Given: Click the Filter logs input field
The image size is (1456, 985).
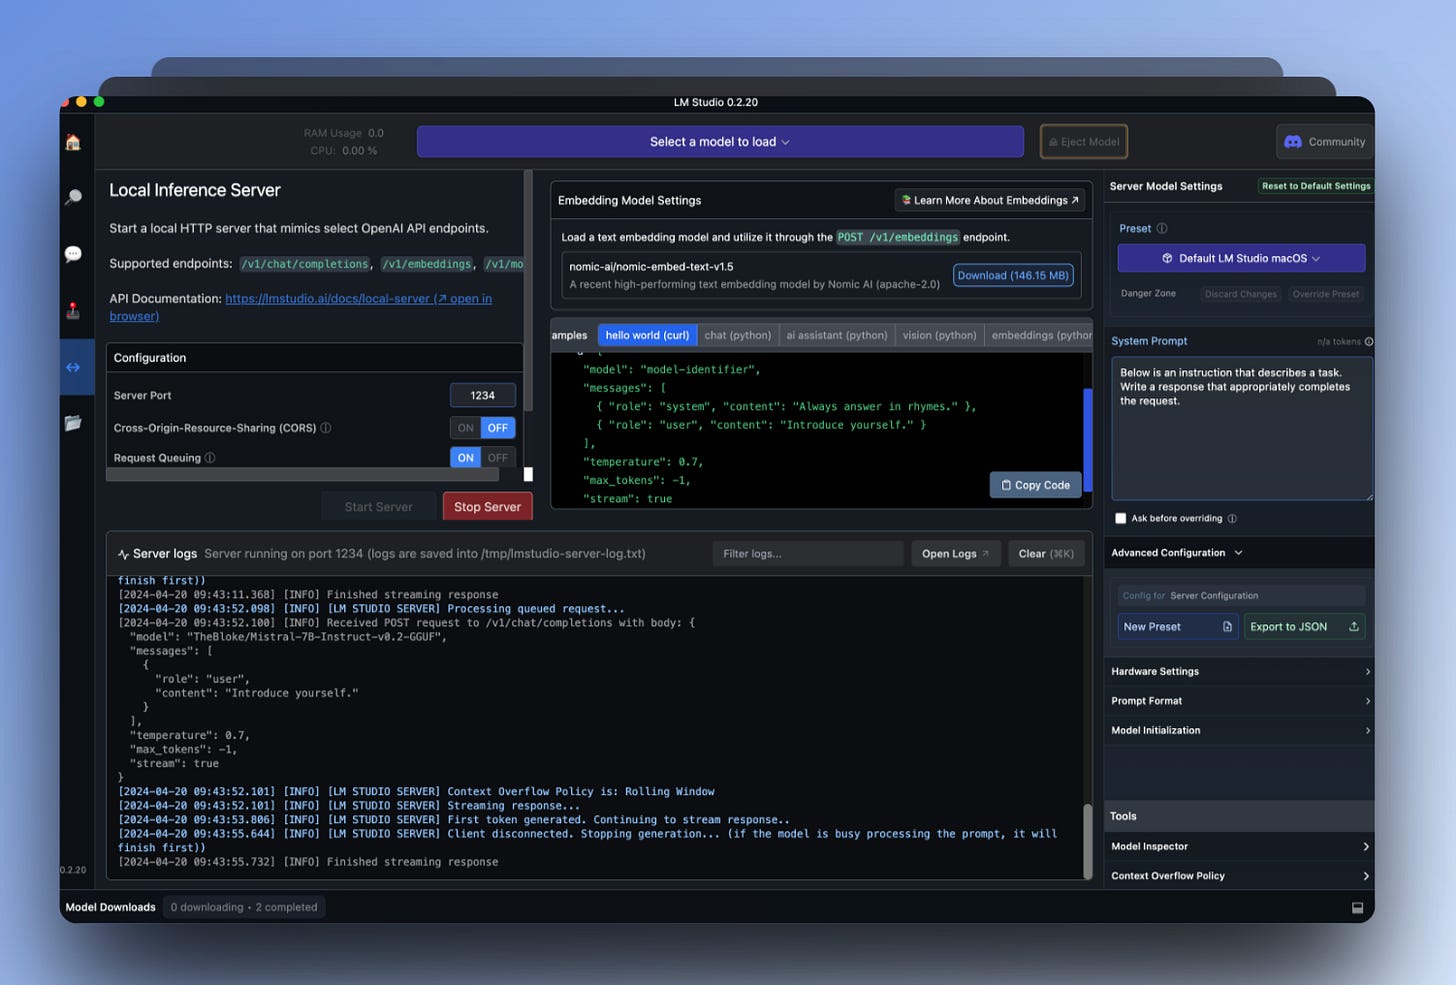Looking at the screenshot, I should (x=808, y=554).
